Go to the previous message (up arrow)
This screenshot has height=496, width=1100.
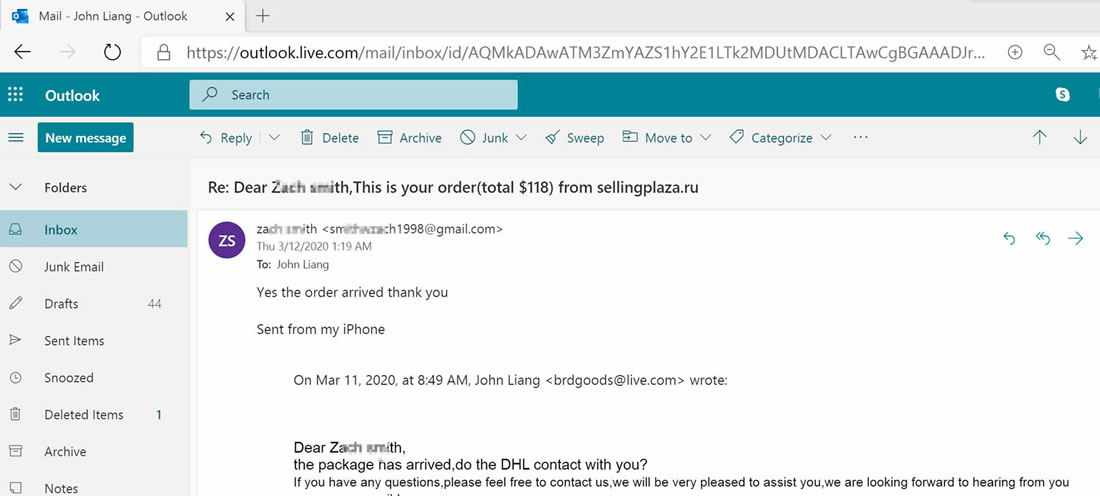(x=1039, y=138)
